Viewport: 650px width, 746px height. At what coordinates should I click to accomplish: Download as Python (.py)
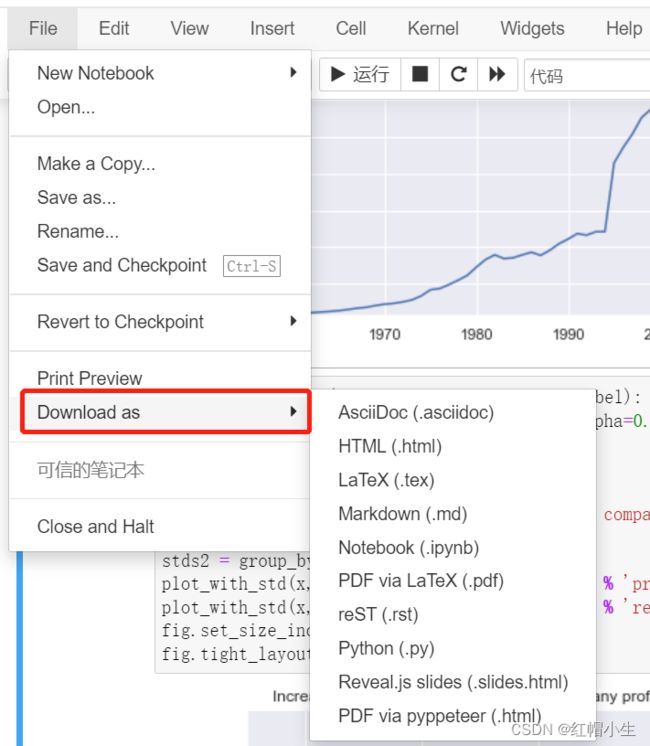coord(453,648)
